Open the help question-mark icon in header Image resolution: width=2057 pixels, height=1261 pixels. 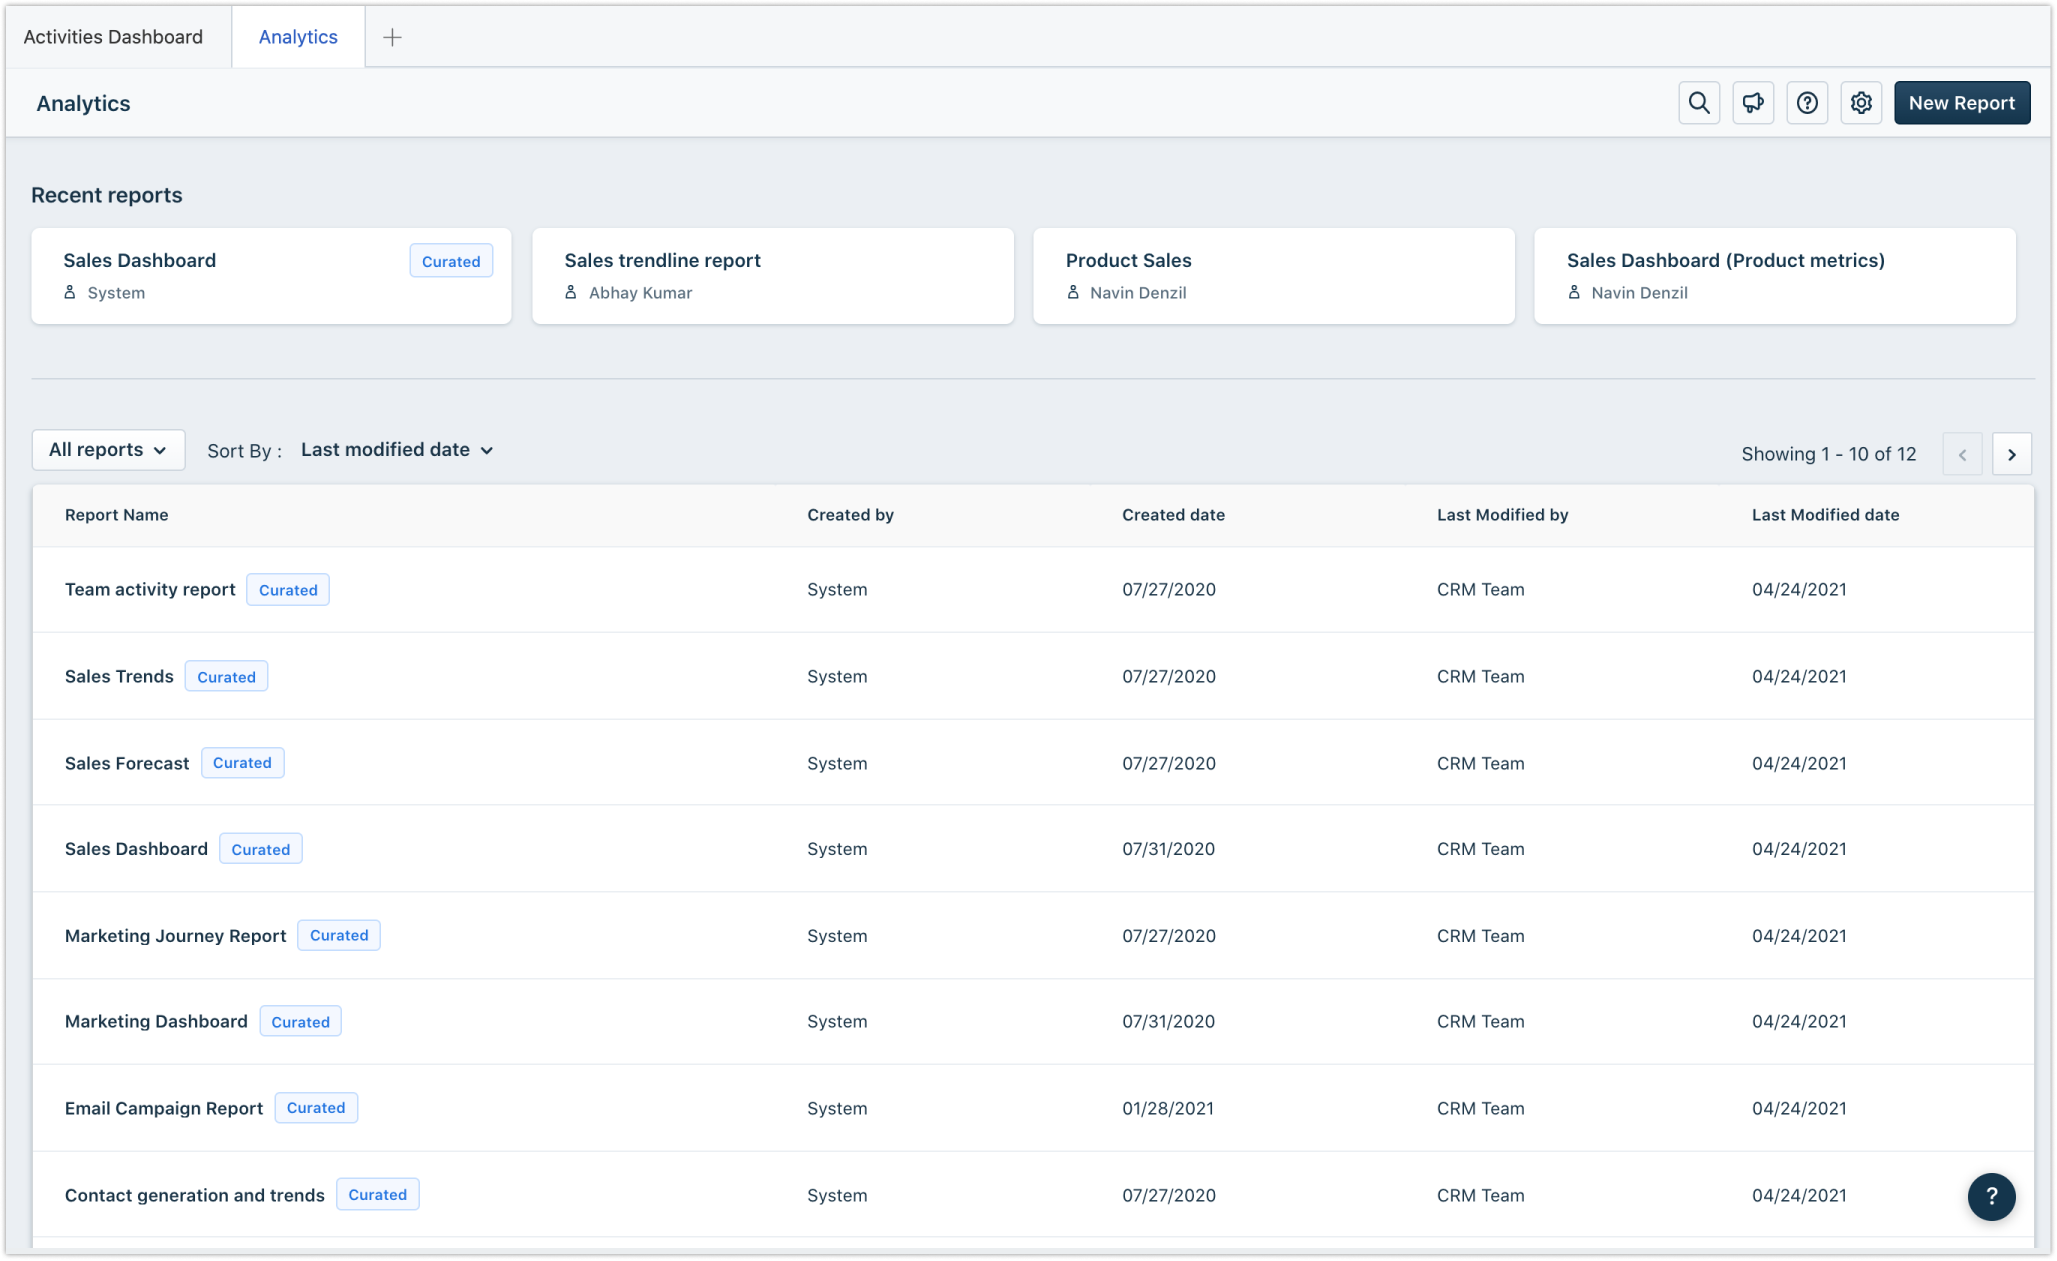pyautogui.click(x=1806, y=103)
